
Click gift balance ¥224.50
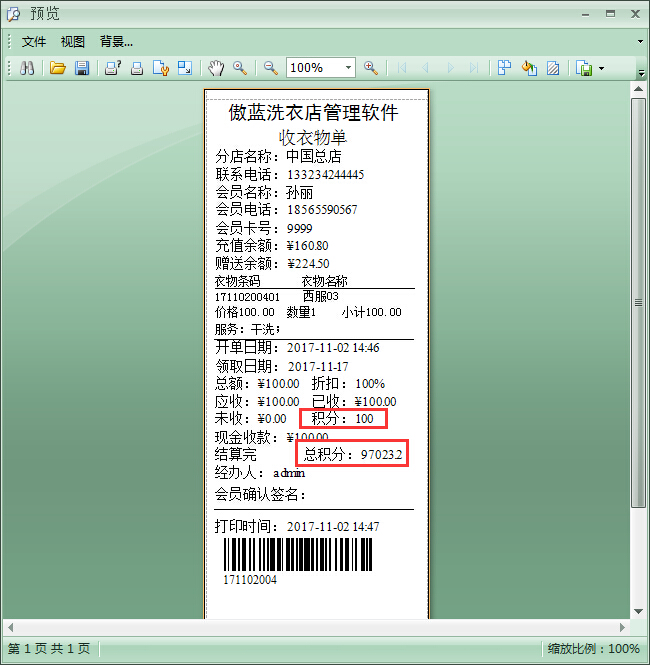[308, 263]
